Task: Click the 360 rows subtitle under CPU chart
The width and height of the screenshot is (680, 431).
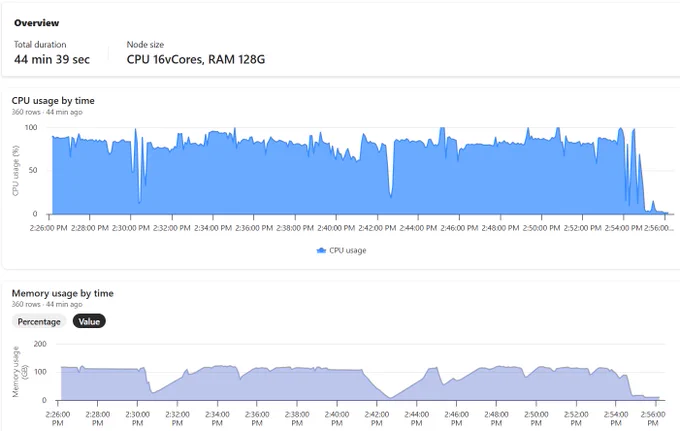Action: click(x=47, y=112)
